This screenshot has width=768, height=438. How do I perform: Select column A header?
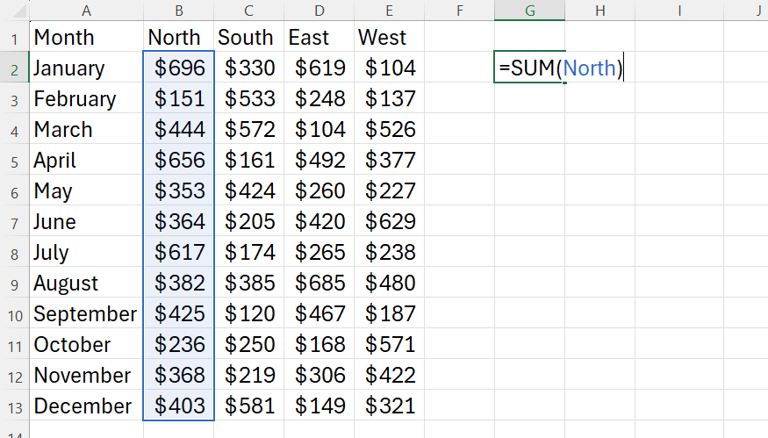pyautogui.click(x=86, y=10)
